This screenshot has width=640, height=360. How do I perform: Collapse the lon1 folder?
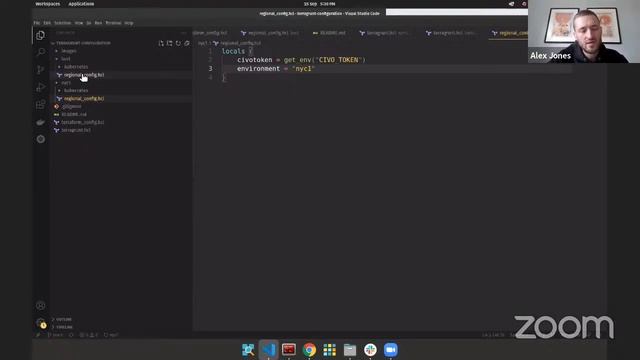[65, 59]
